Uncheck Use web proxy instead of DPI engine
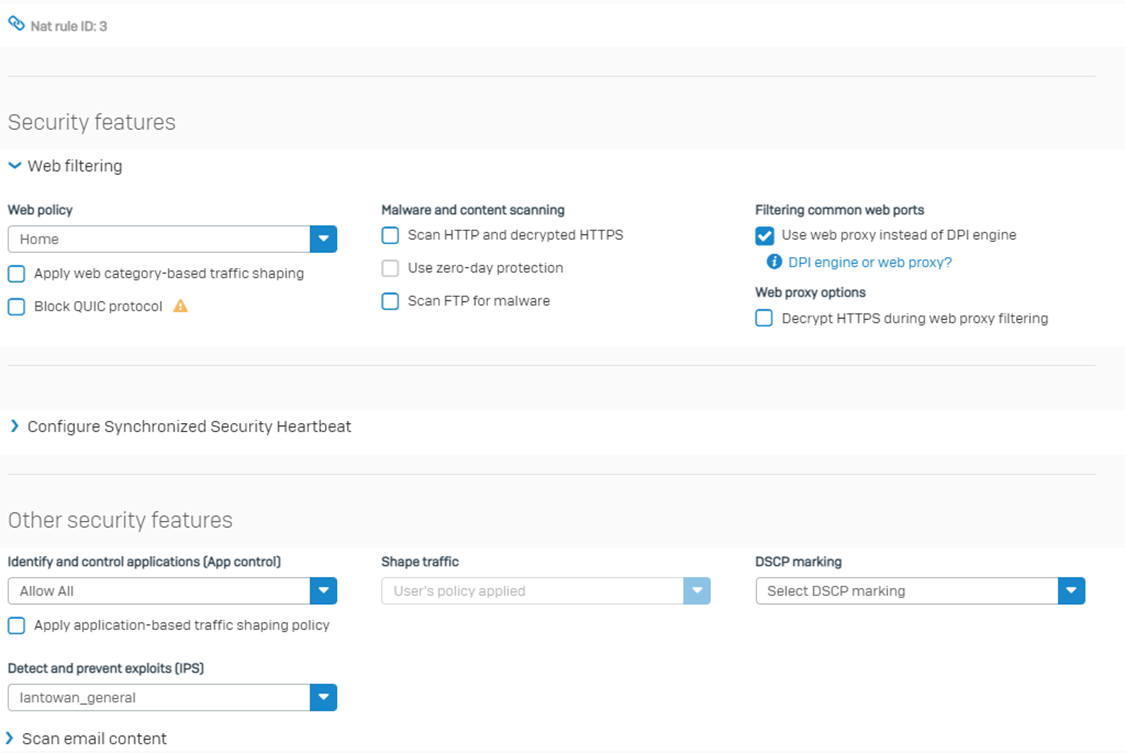The height and width of the screenshot is (753, 1125). click(x=765, y=236)
